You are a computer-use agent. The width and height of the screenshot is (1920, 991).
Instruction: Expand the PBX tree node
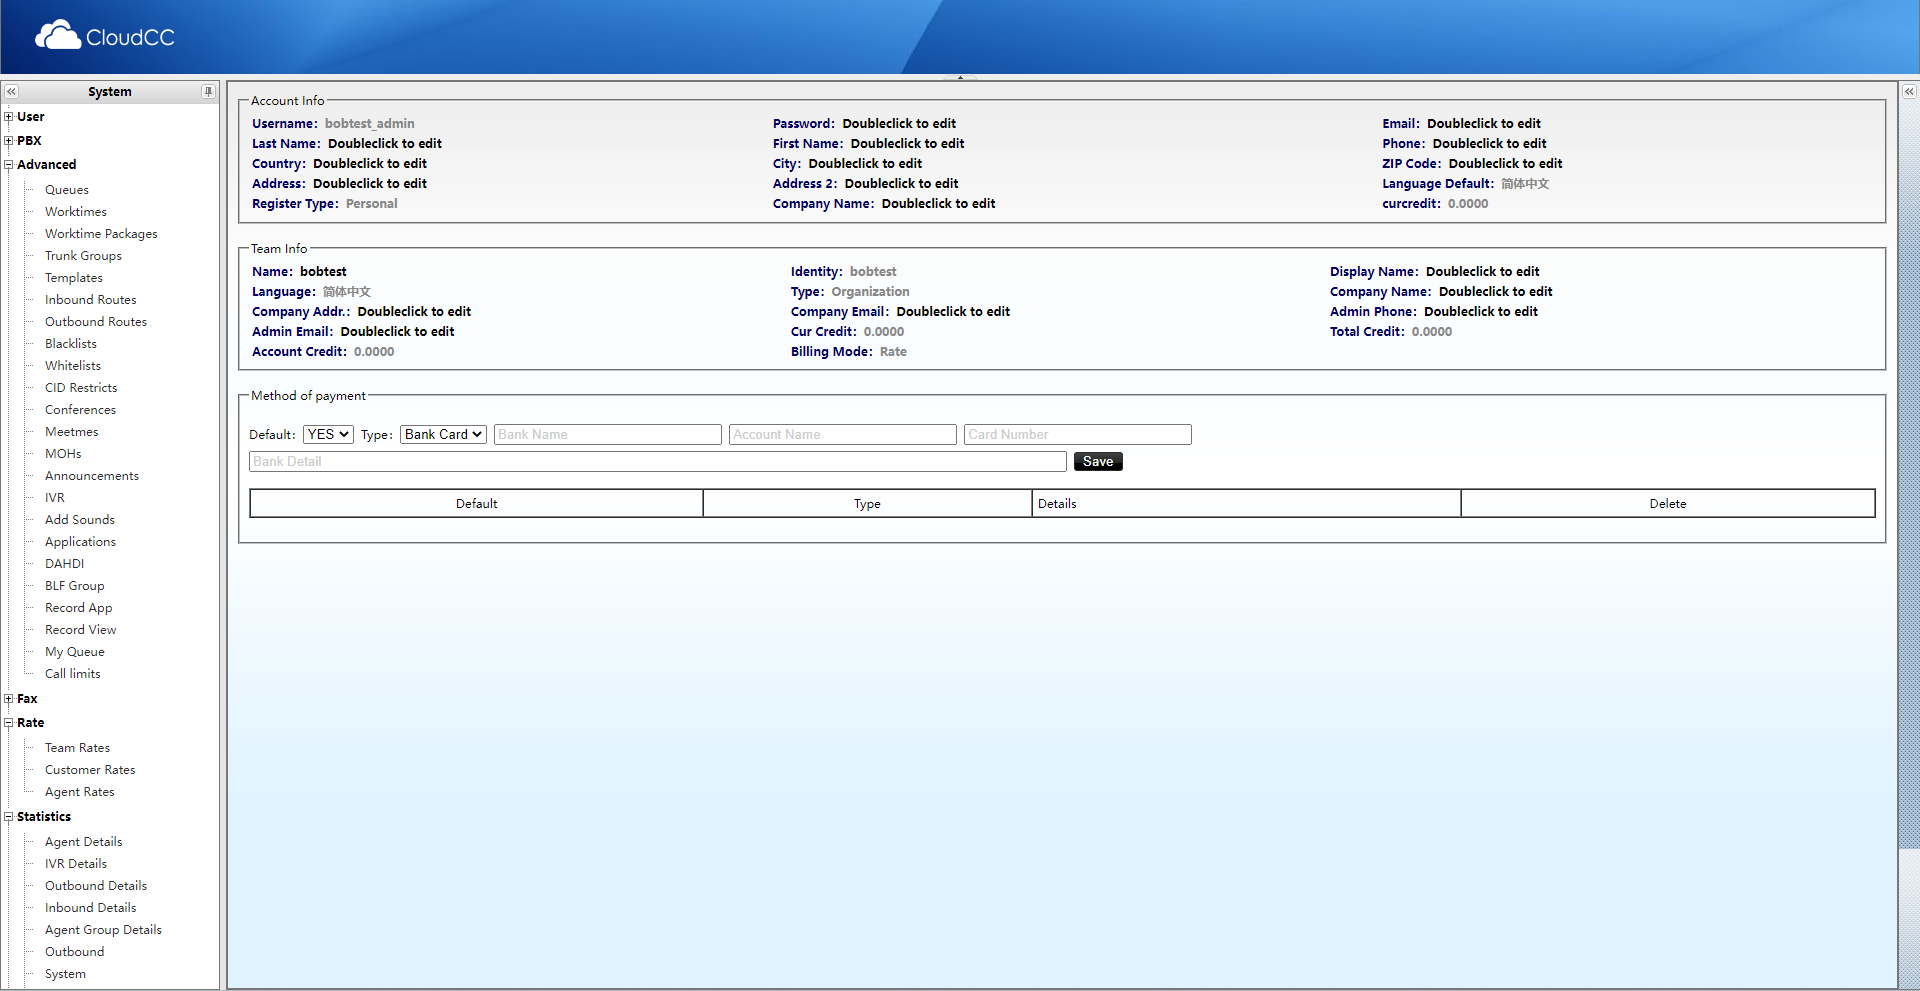pos(8,140)
